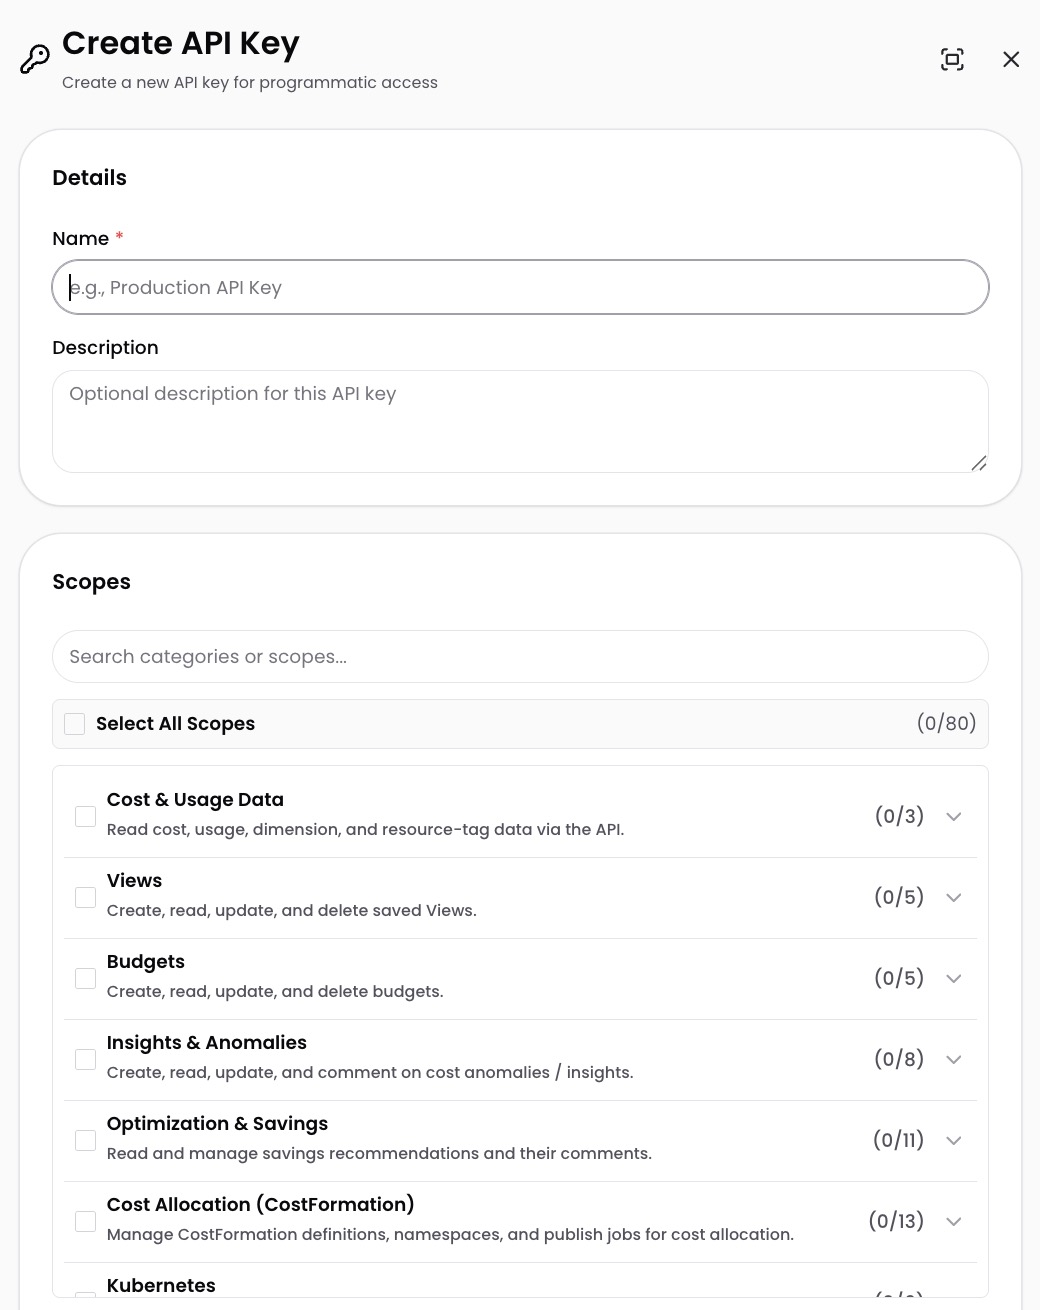
Task: Select the Budgets scope checkbox
Action: [x=86, y=979]
